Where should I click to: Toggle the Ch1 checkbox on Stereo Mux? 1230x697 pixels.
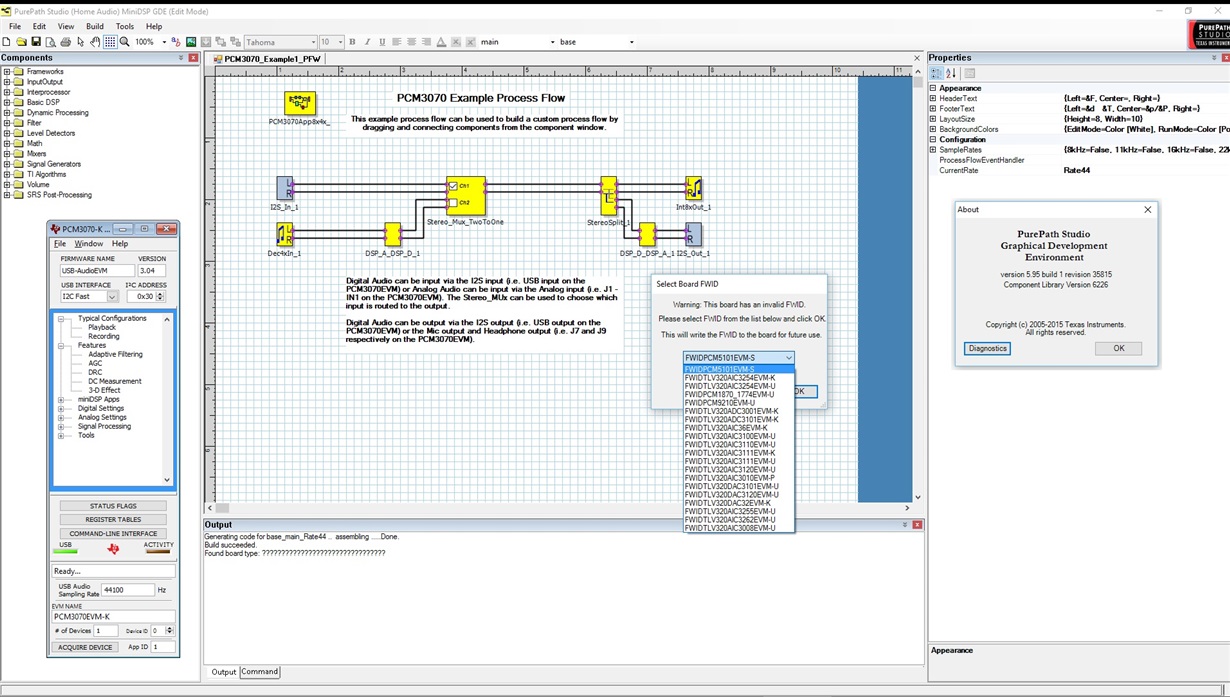point(453,186)
